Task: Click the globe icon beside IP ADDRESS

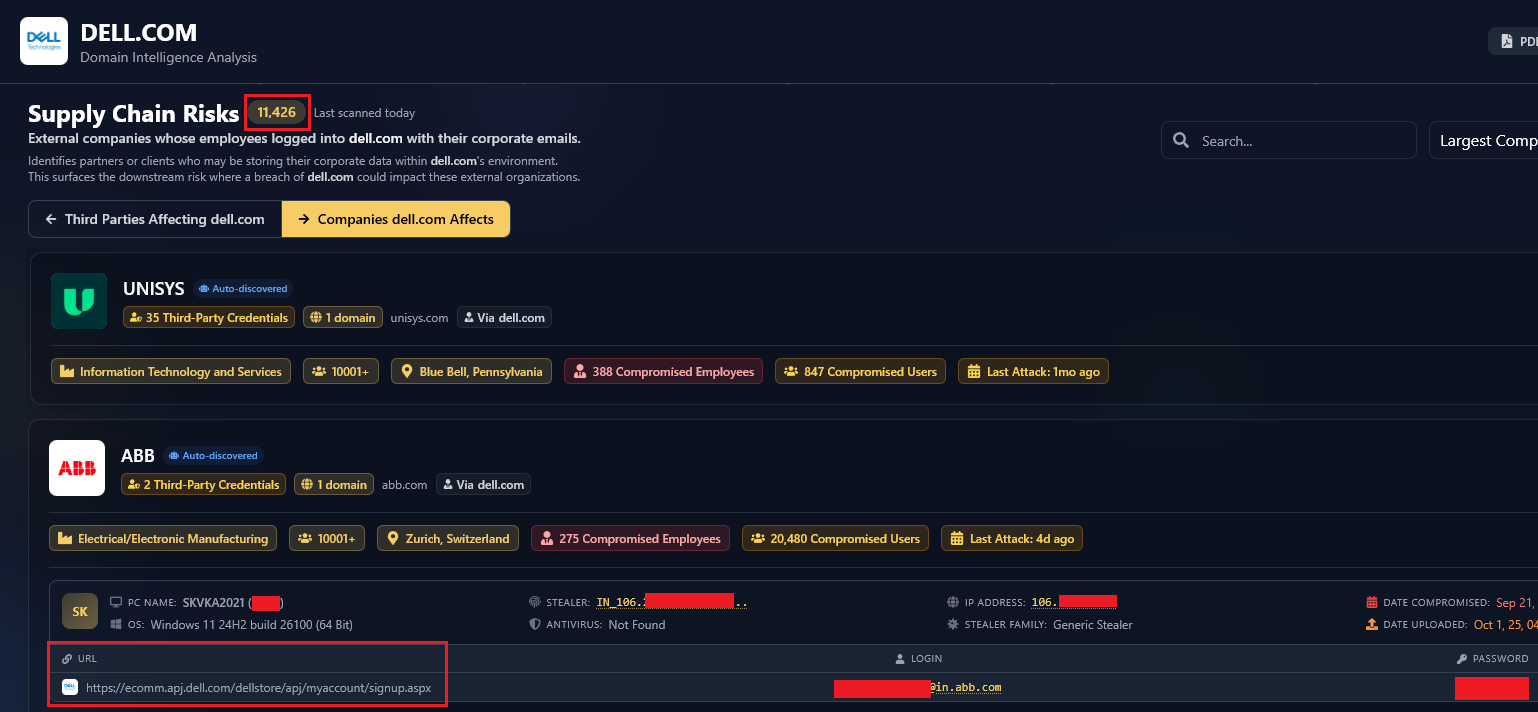Action: (x=953, y=603)
